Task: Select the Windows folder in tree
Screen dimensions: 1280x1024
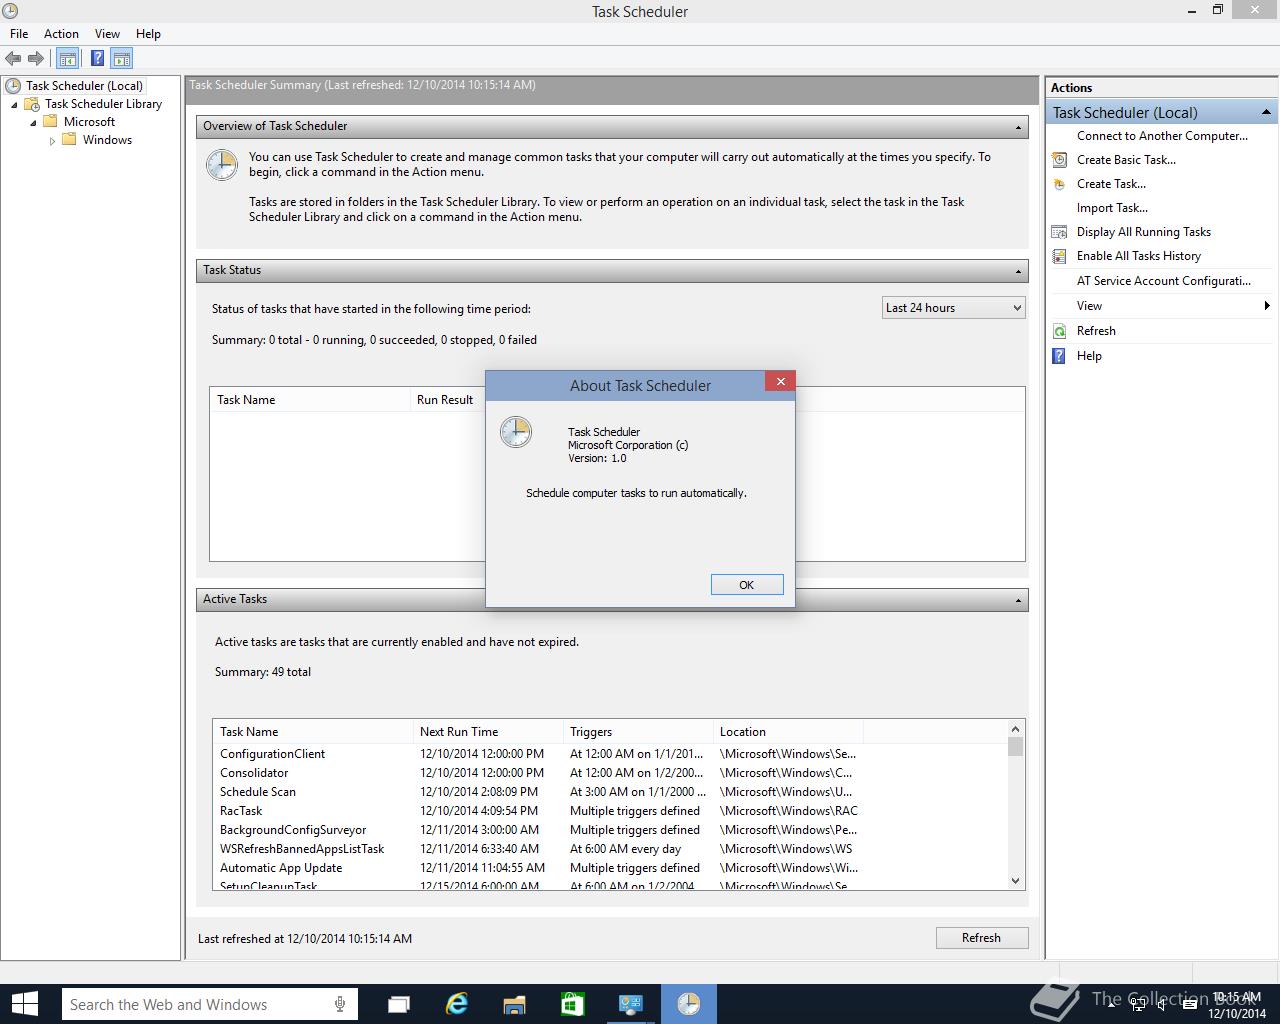Action: (107, 140)
